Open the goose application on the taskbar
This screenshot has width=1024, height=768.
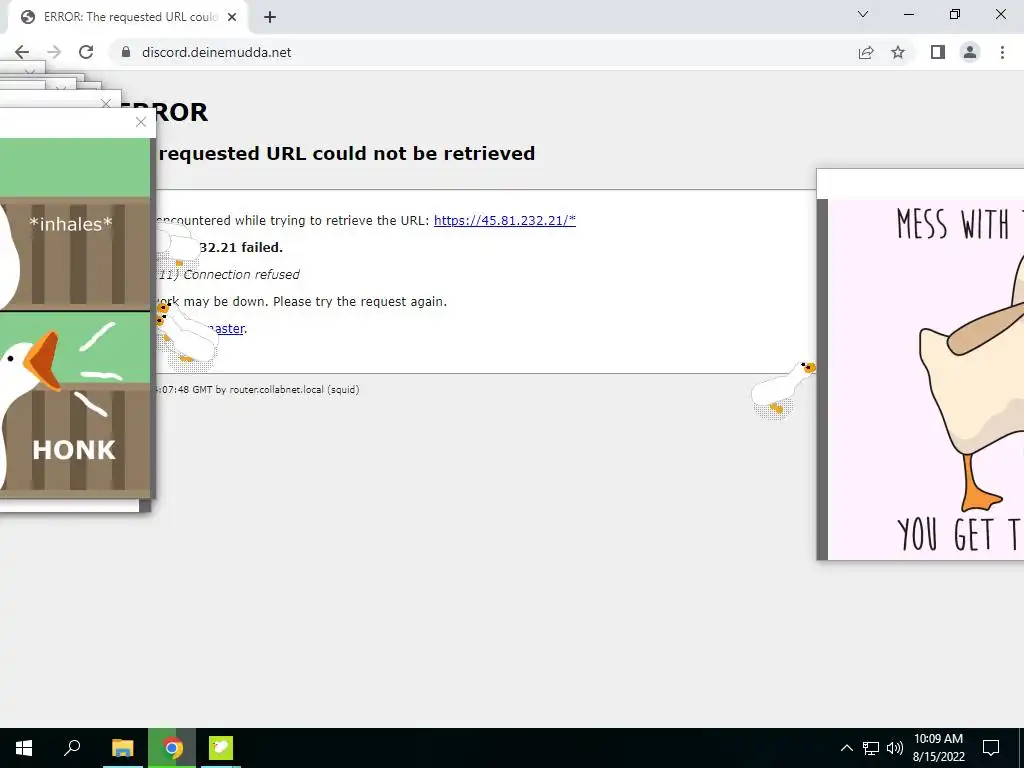(221, 748)
